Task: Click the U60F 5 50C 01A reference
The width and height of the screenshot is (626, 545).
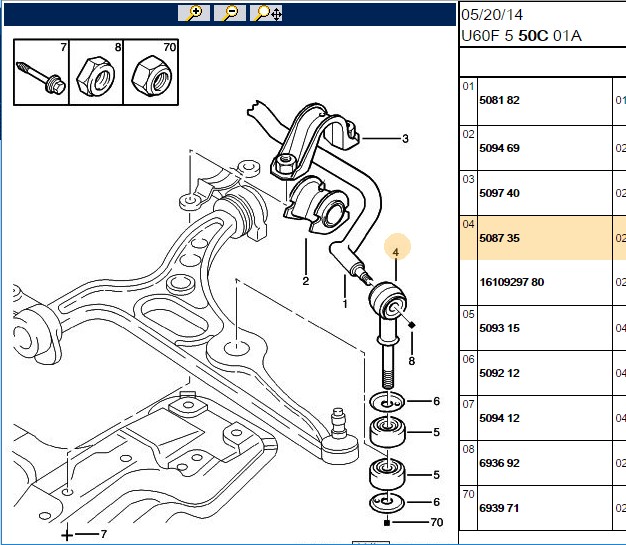Action: [x=521, y=36]
